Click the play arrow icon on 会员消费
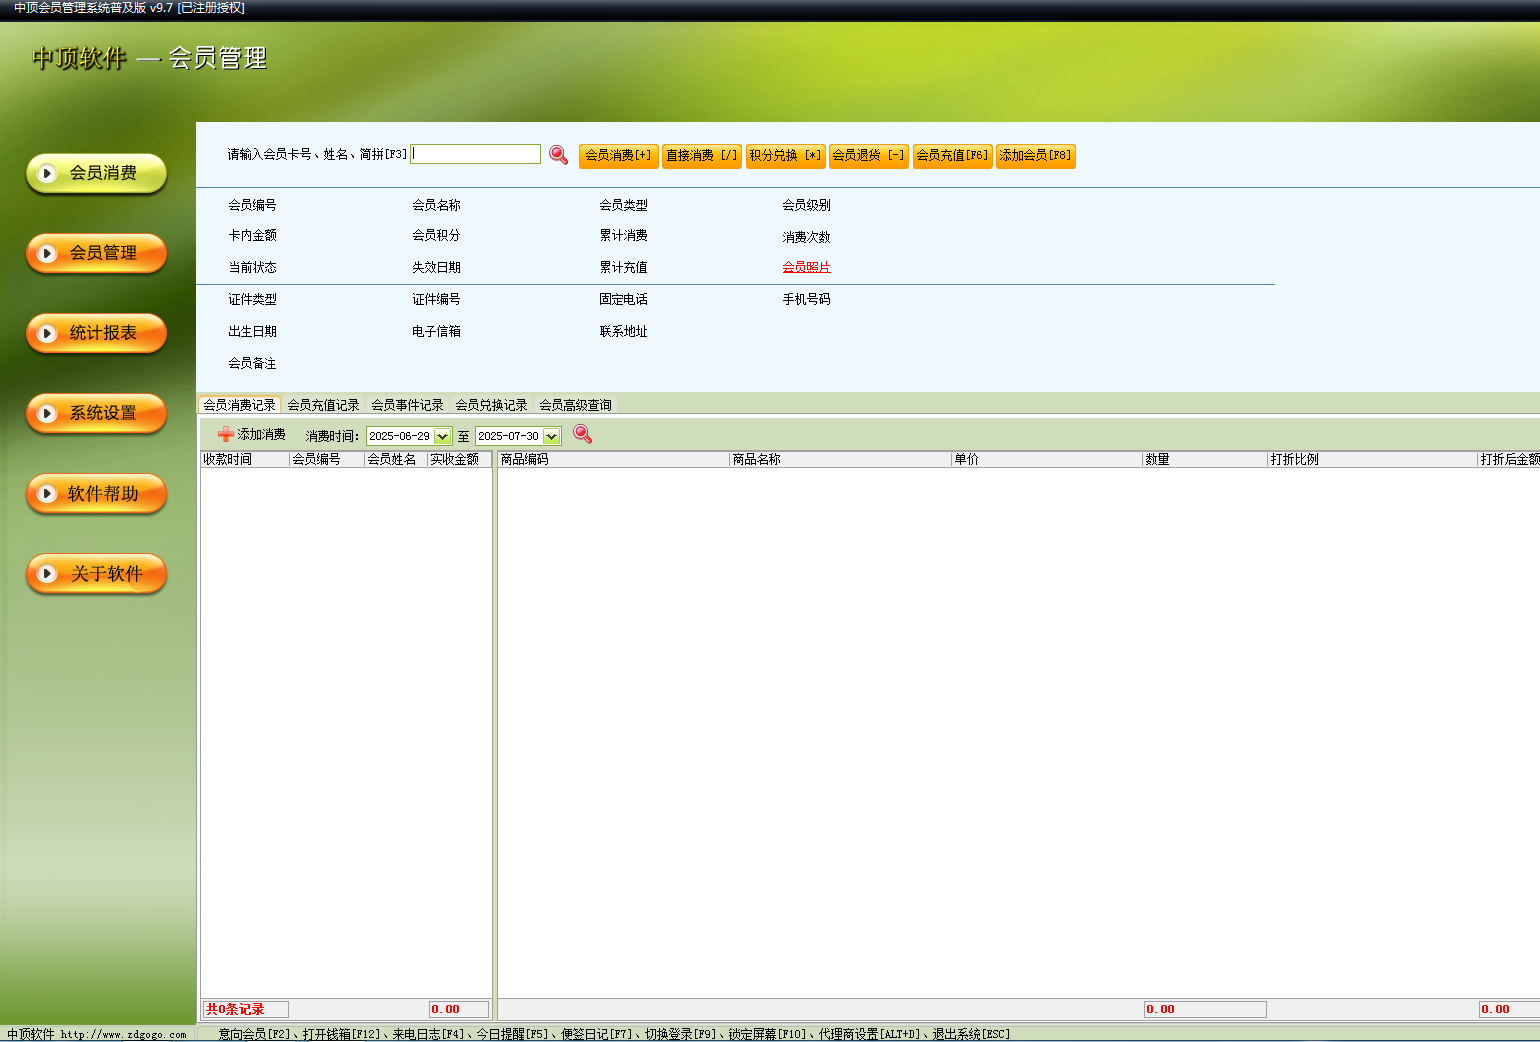Image resolution: width=1540 pixels, height=1042 pixels. (x=46, y=174)
